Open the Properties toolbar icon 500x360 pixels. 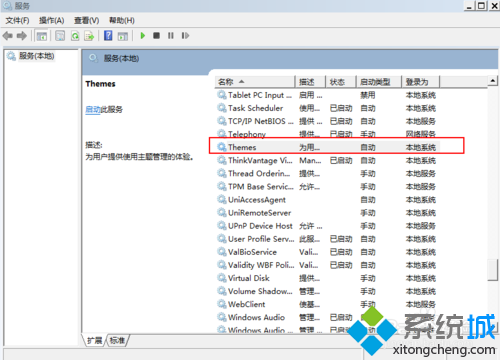pyautogui.click(x=60, y=36)
